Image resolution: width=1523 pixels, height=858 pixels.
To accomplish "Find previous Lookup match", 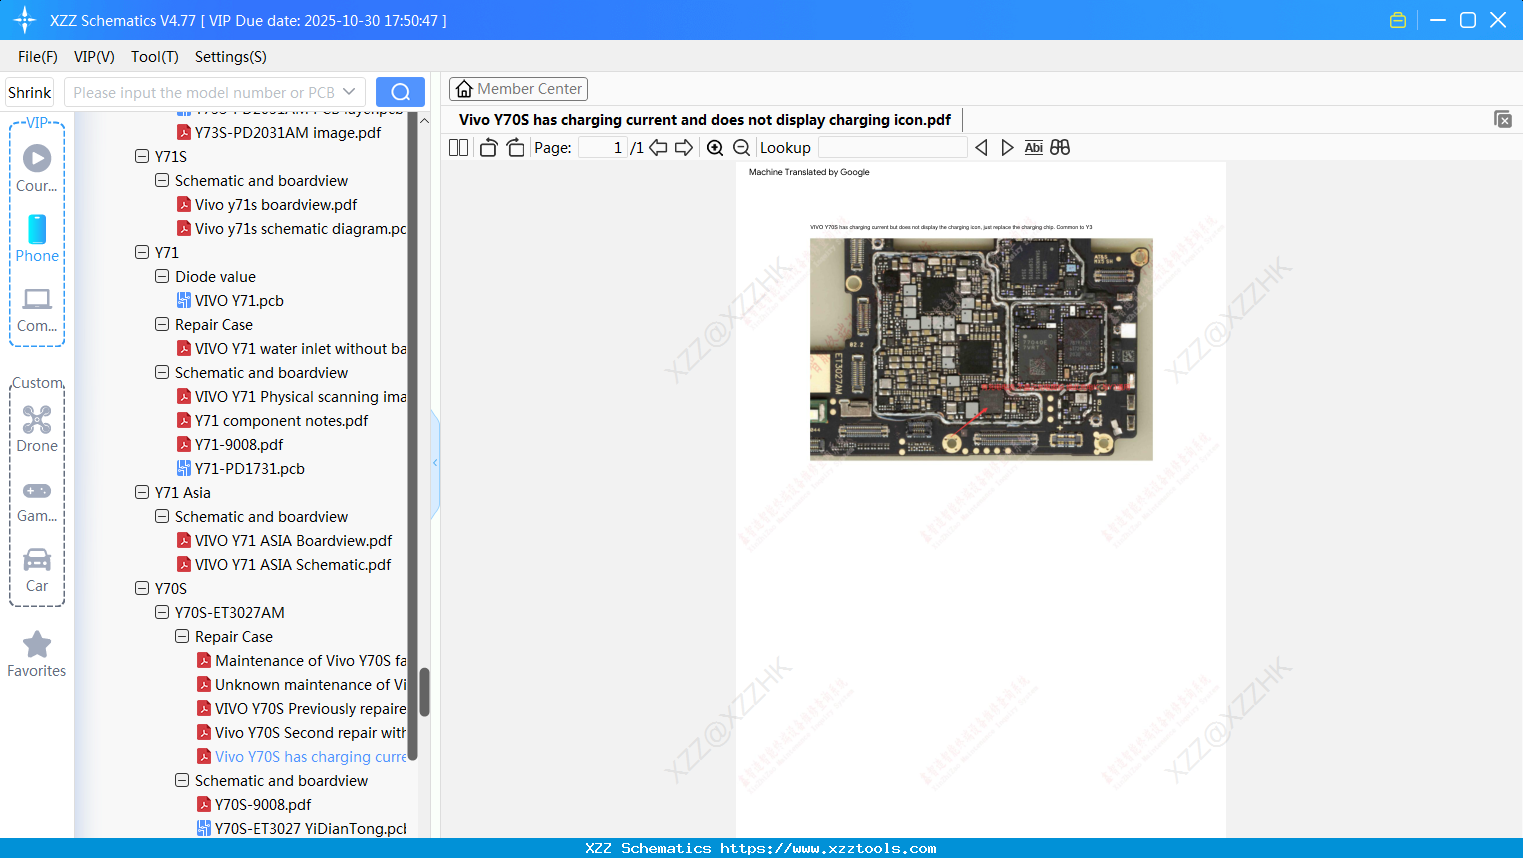I will tap(981, 148).
